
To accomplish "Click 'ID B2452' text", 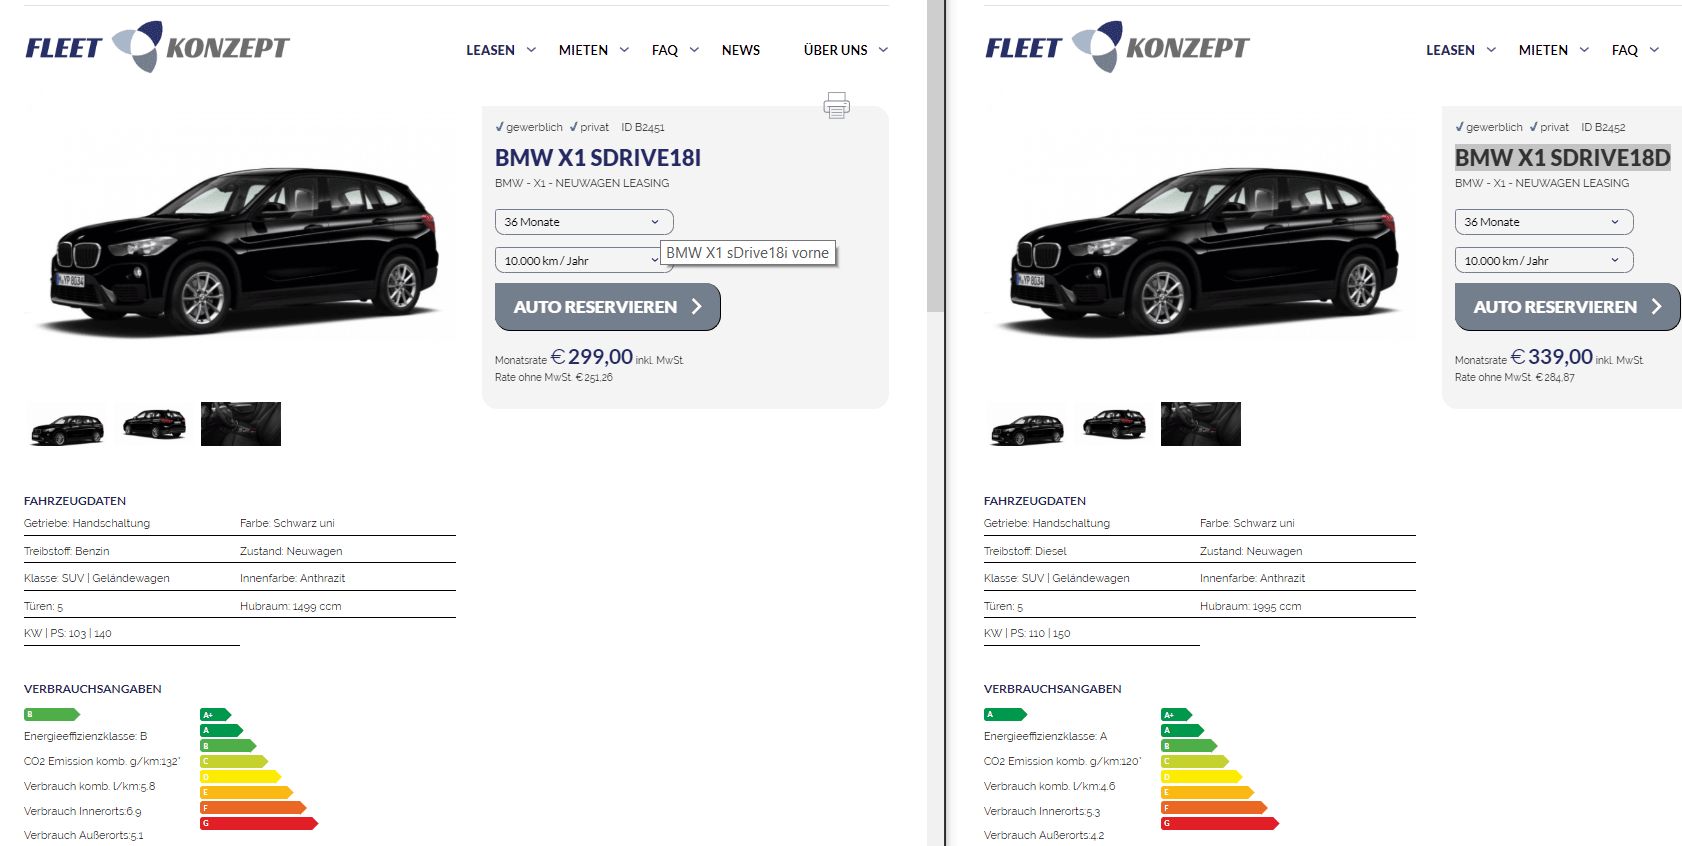I will pos(1603,127).
